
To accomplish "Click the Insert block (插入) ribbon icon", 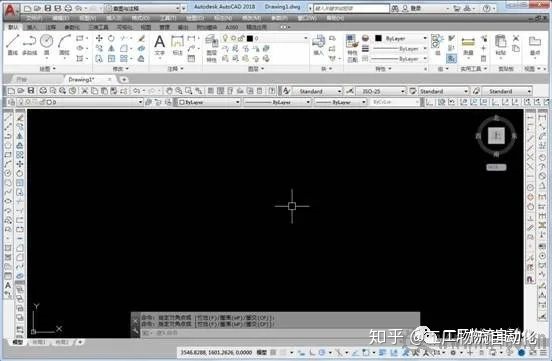I will coord(318,44).
